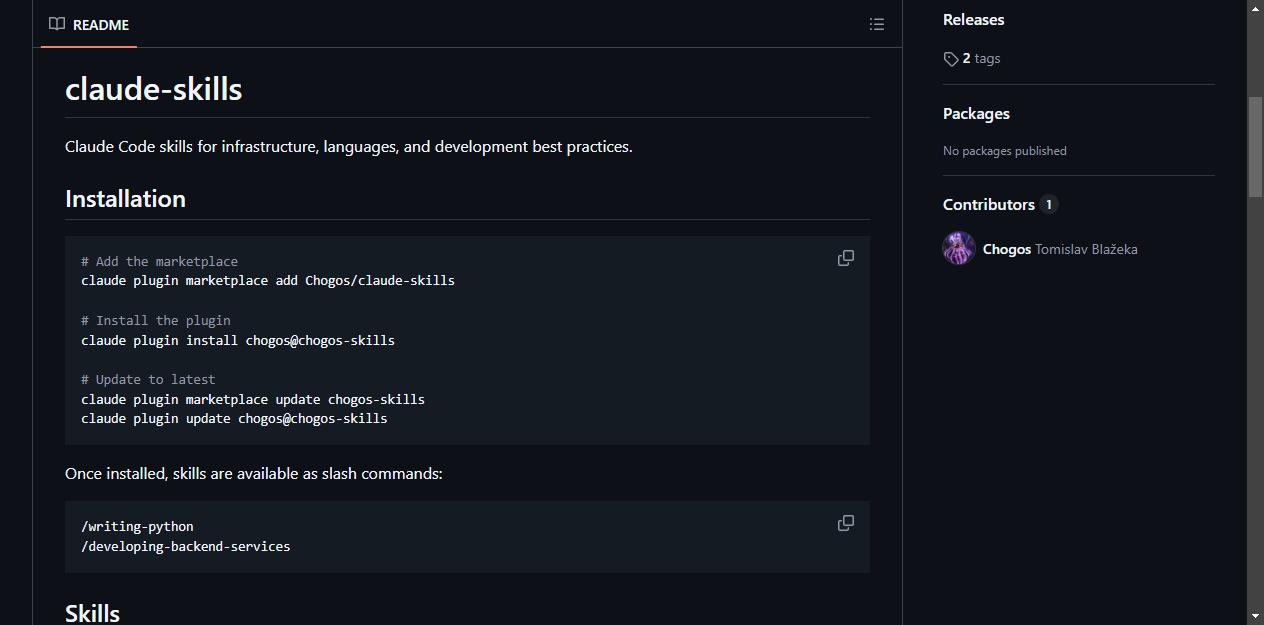Click the '/developing-backend-services' command text
1264x625 pixels.
click(186, 547)
